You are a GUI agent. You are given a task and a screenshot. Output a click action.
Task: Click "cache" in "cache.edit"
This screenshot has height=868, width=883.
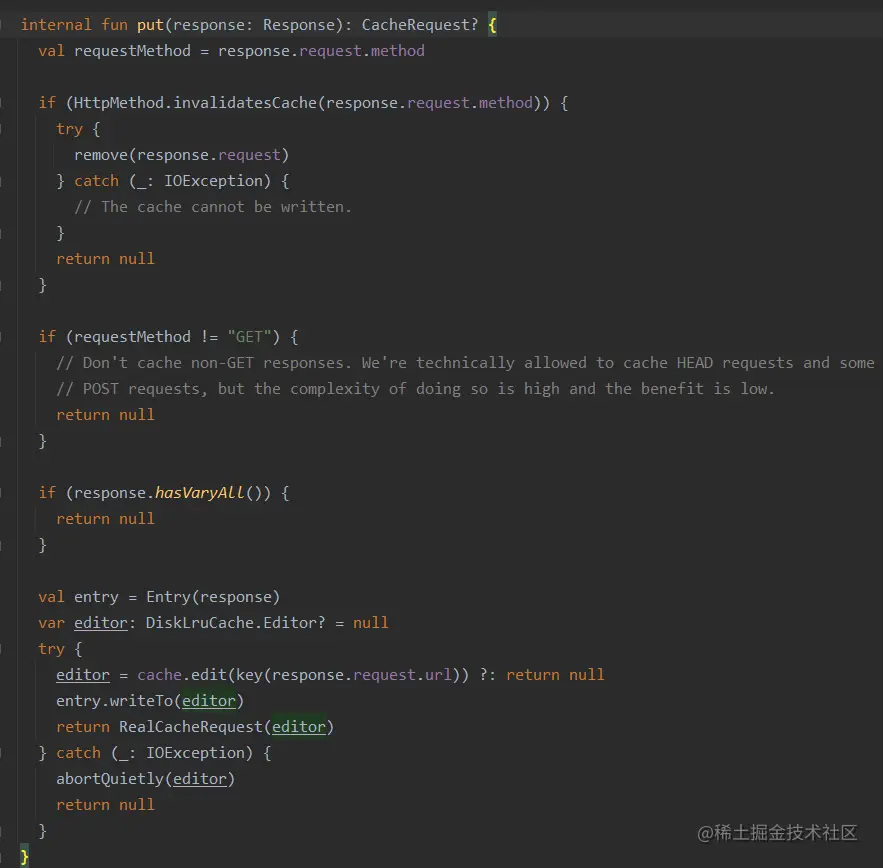click(x=159, y=675)
